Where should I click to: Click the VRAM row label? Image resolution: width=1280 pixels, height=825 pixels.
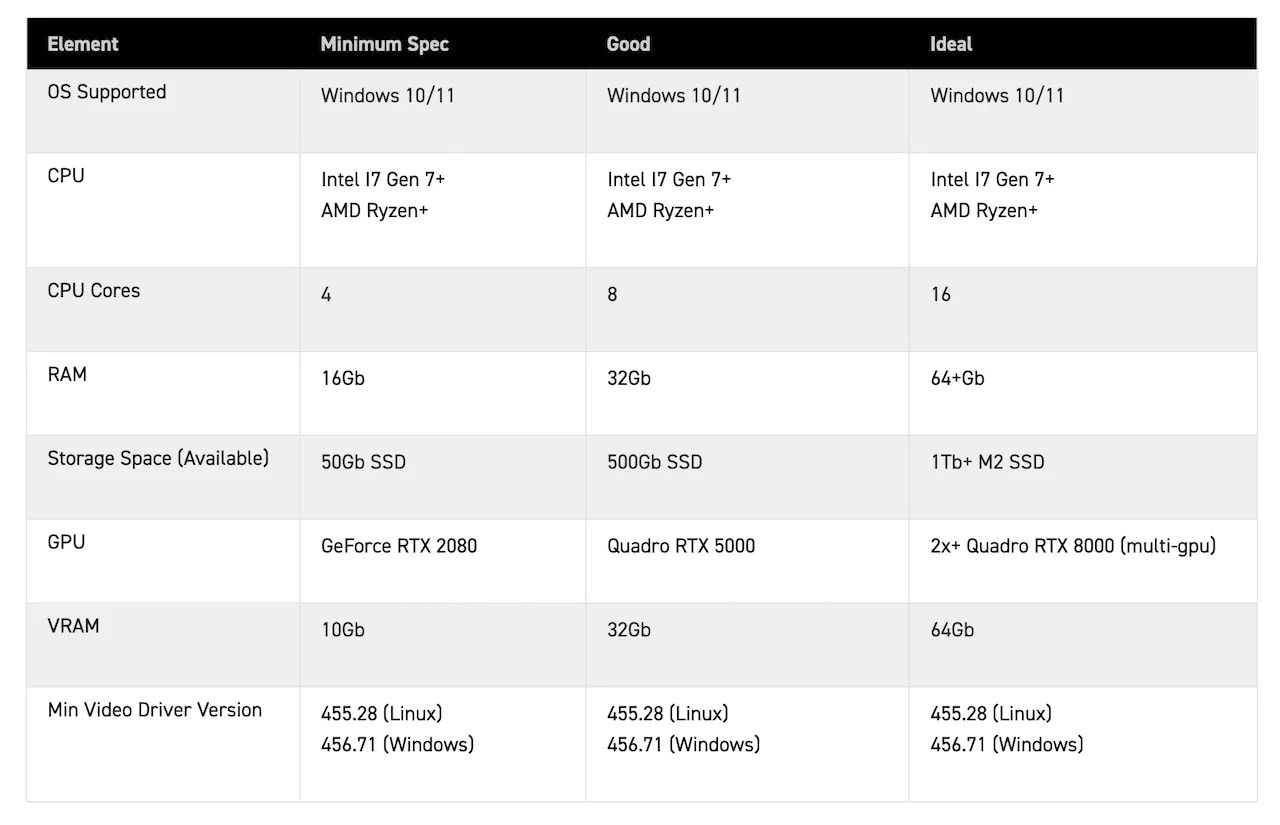tap(73, 627)
